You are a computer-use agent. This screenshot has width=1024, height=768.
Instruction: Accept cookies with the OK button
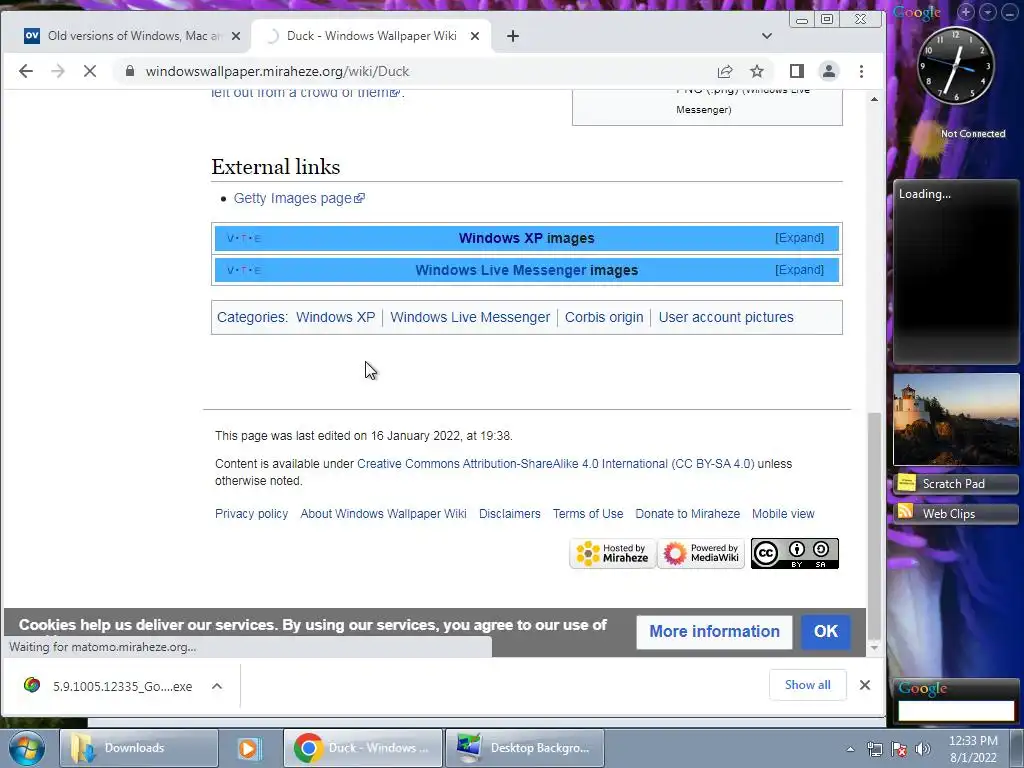coord(826,632)
